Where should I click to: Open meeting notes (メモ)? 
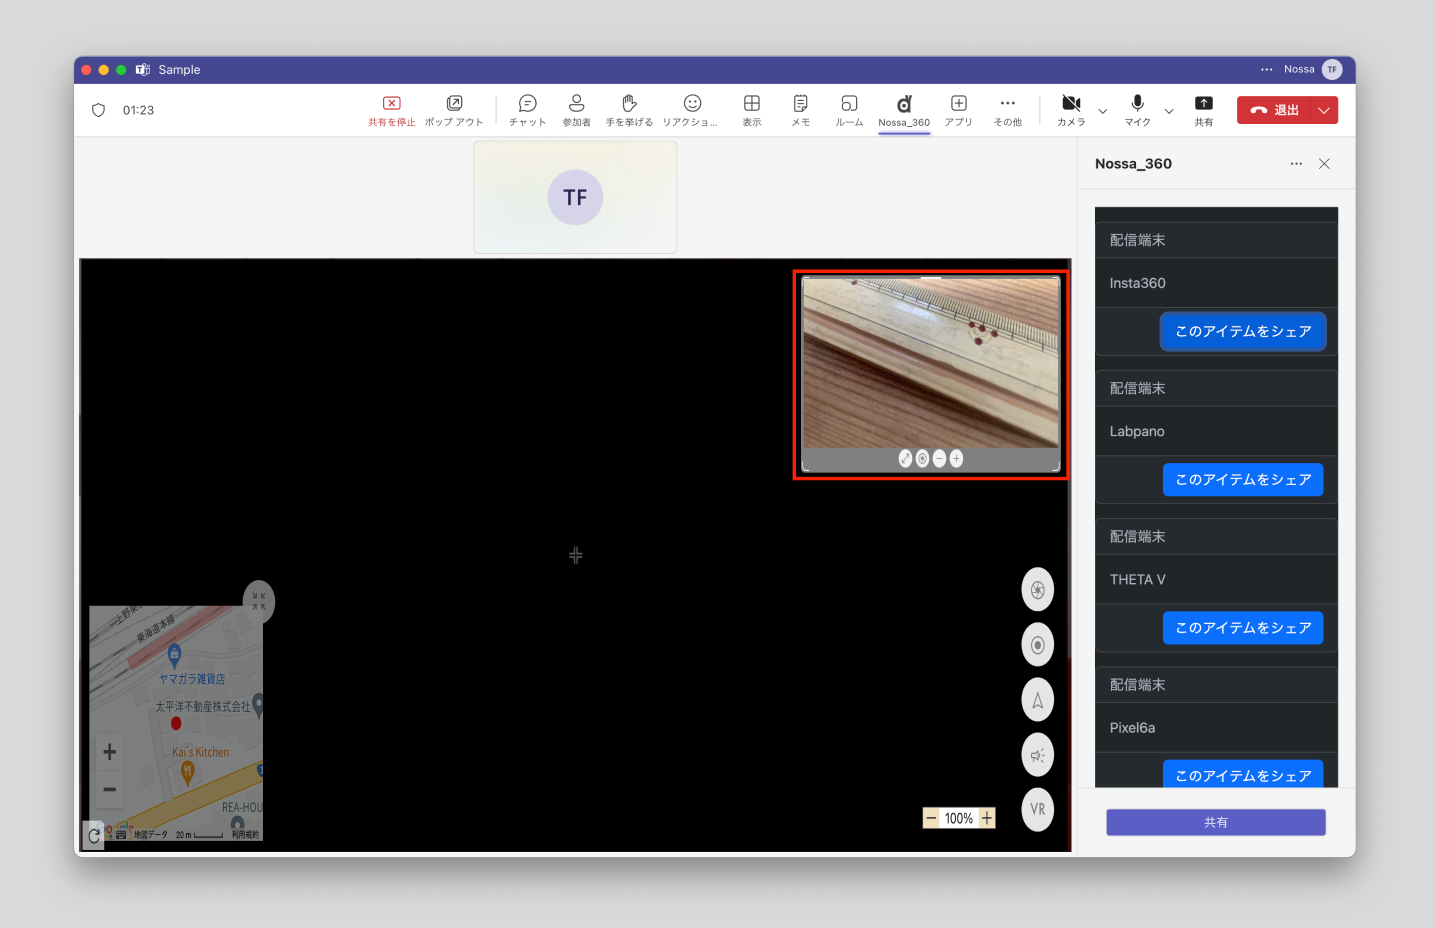coord(800,110)
